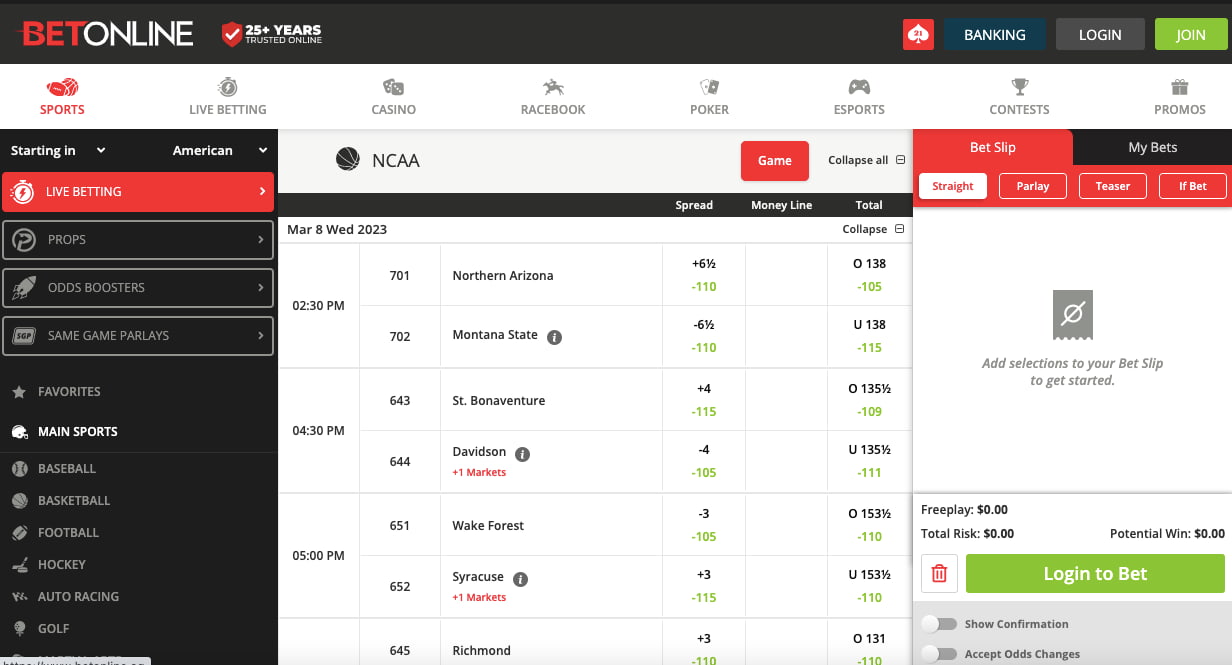This screenshot has height=665, width=1232.
Task: Click the 25+ Years Trusted badge
Action: (x=272, y=34)
